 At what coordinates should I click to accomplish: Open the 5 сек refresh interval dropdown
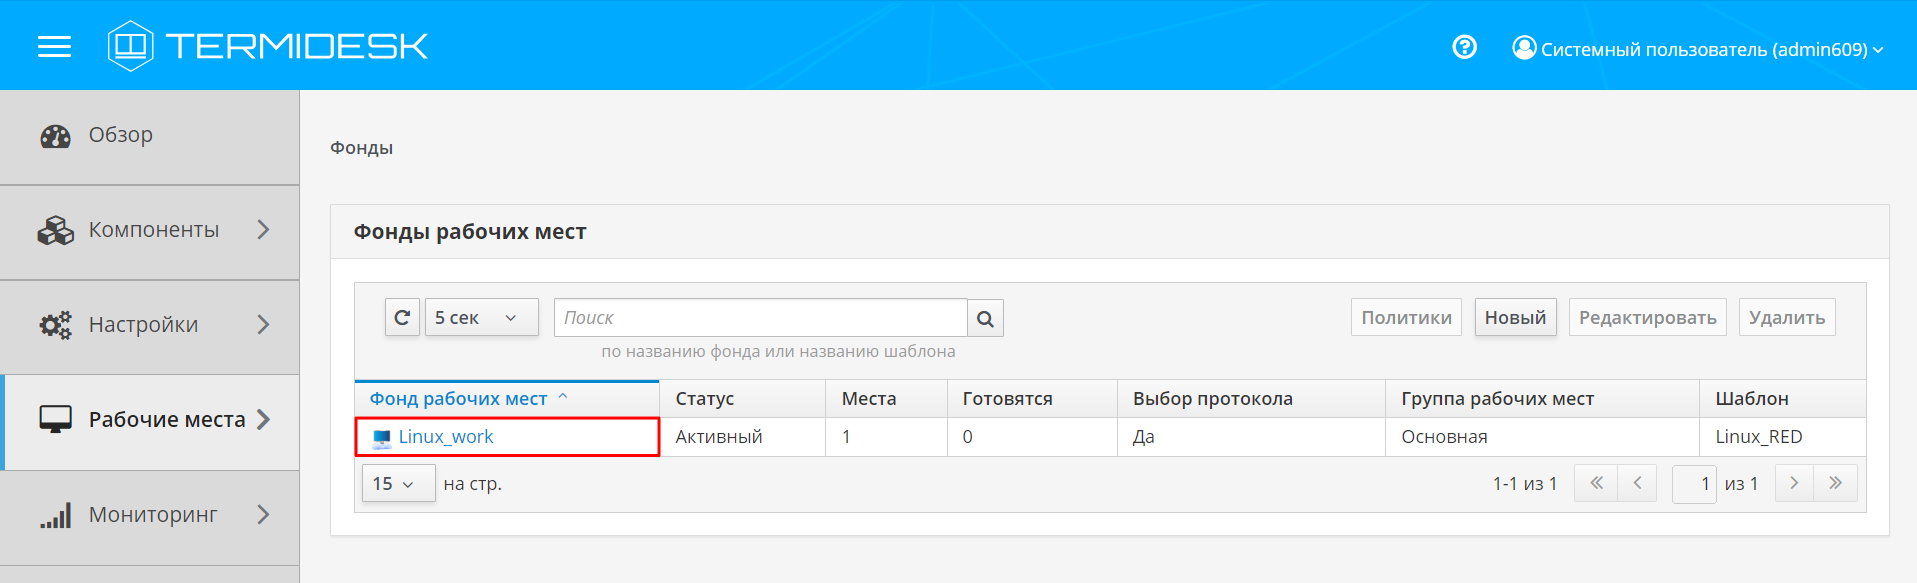click(x=481, y=318)
